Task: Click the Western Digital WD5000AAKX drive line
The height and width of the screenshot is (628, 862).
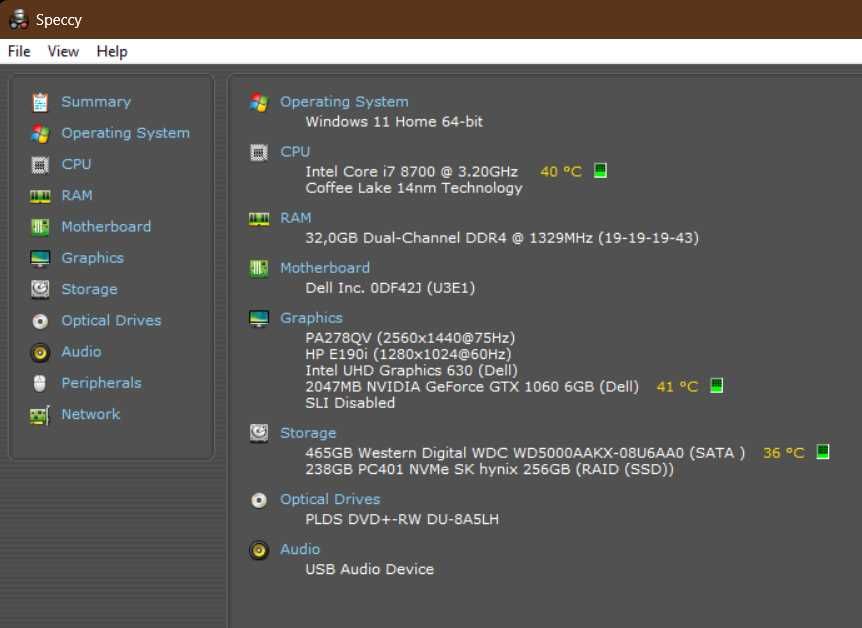Action: [x=526, y=453]
